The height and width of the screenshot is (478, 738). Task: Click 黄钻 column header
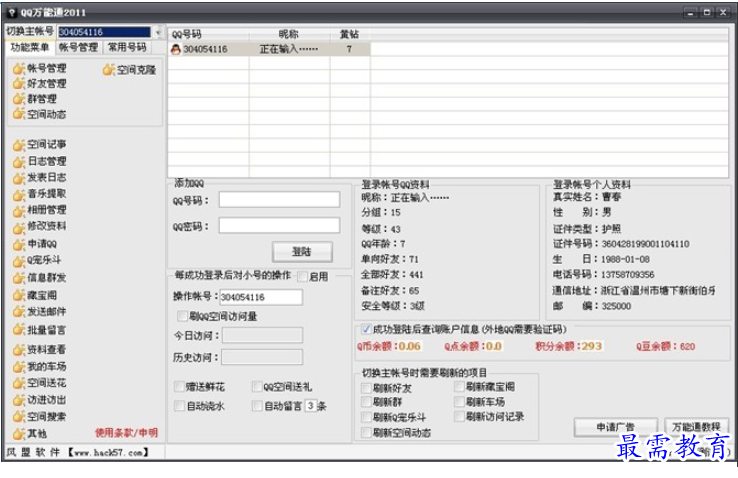click(x=350, y=34)
